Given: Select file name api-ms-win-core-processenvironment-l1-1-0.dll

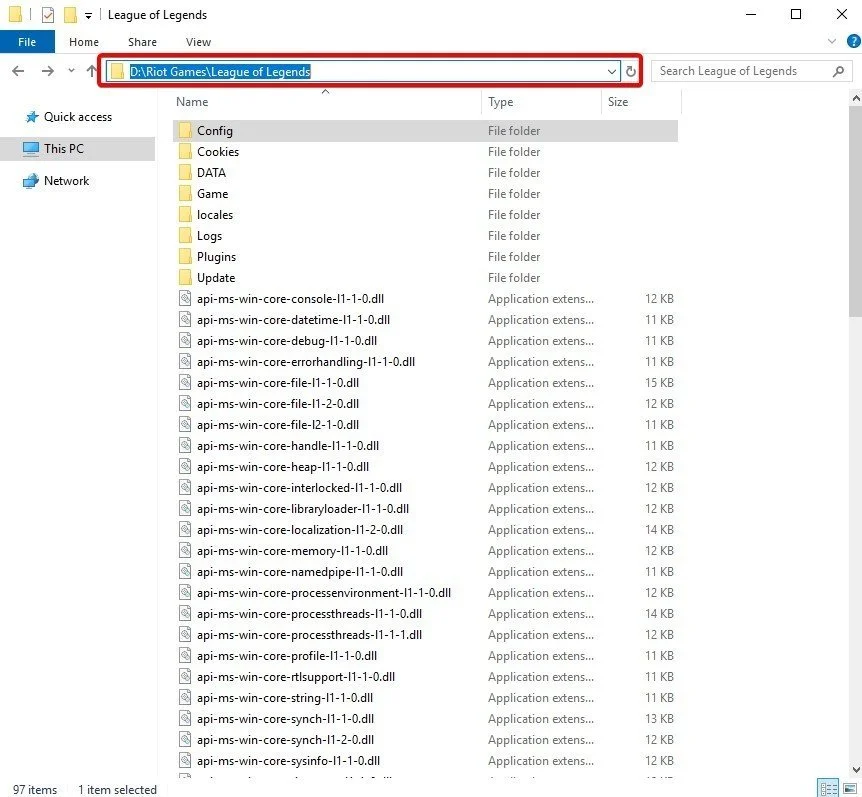Looking at the screenshot, I should pyautogui.click(x=324, y=593).
